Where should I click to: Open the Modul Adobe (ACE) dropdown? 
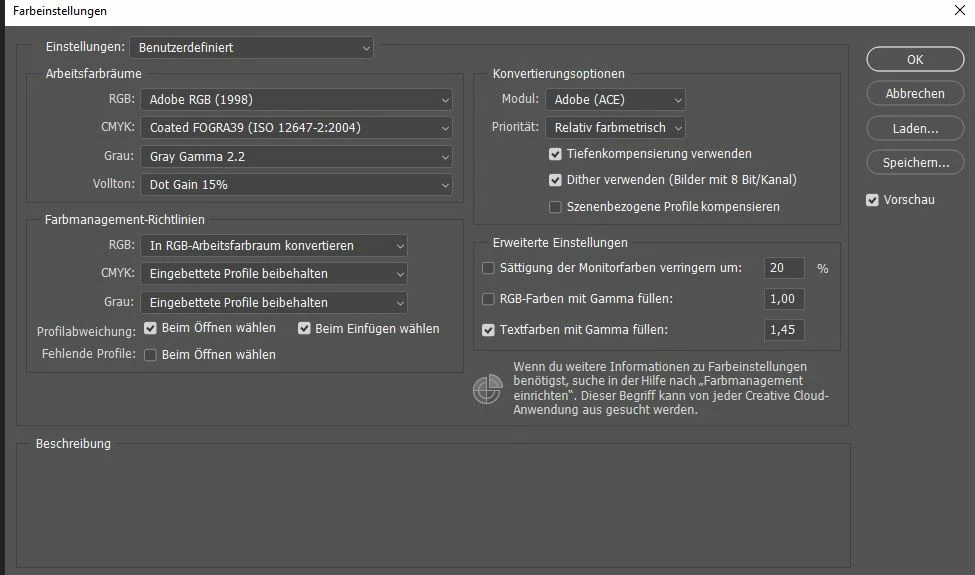615,99
